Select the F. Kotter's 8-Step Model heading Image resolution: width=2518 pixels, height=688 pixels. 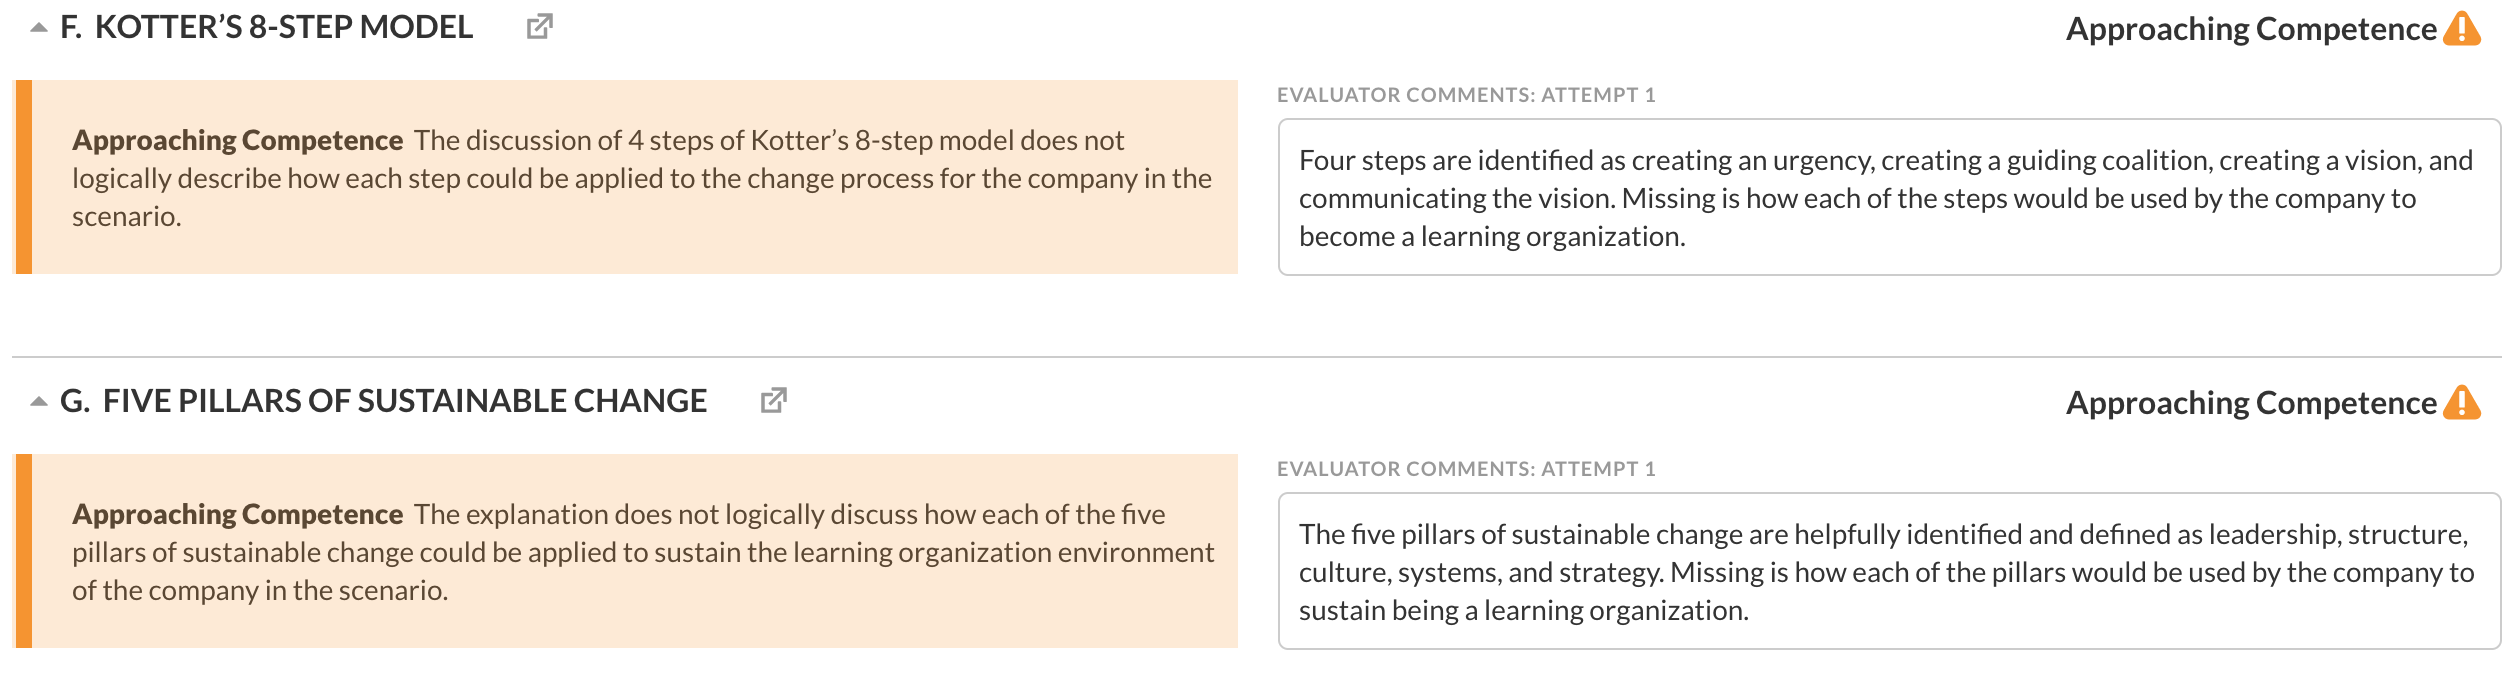(266, 27)
